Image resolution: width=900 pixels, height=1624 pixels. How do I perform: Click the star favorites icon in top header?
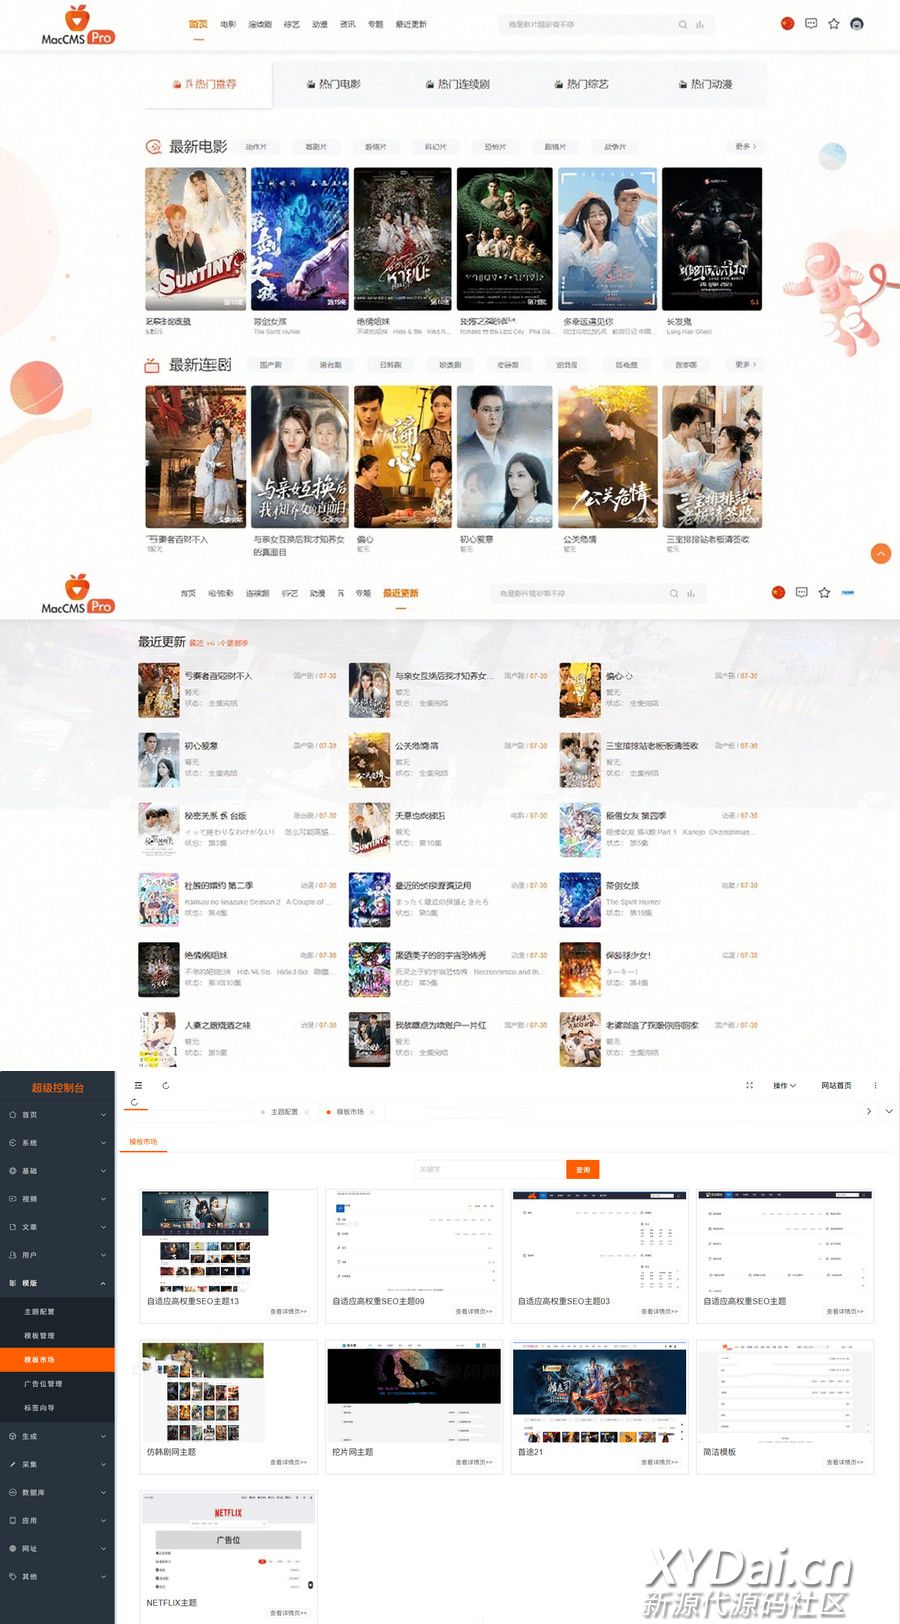[834, 23]
